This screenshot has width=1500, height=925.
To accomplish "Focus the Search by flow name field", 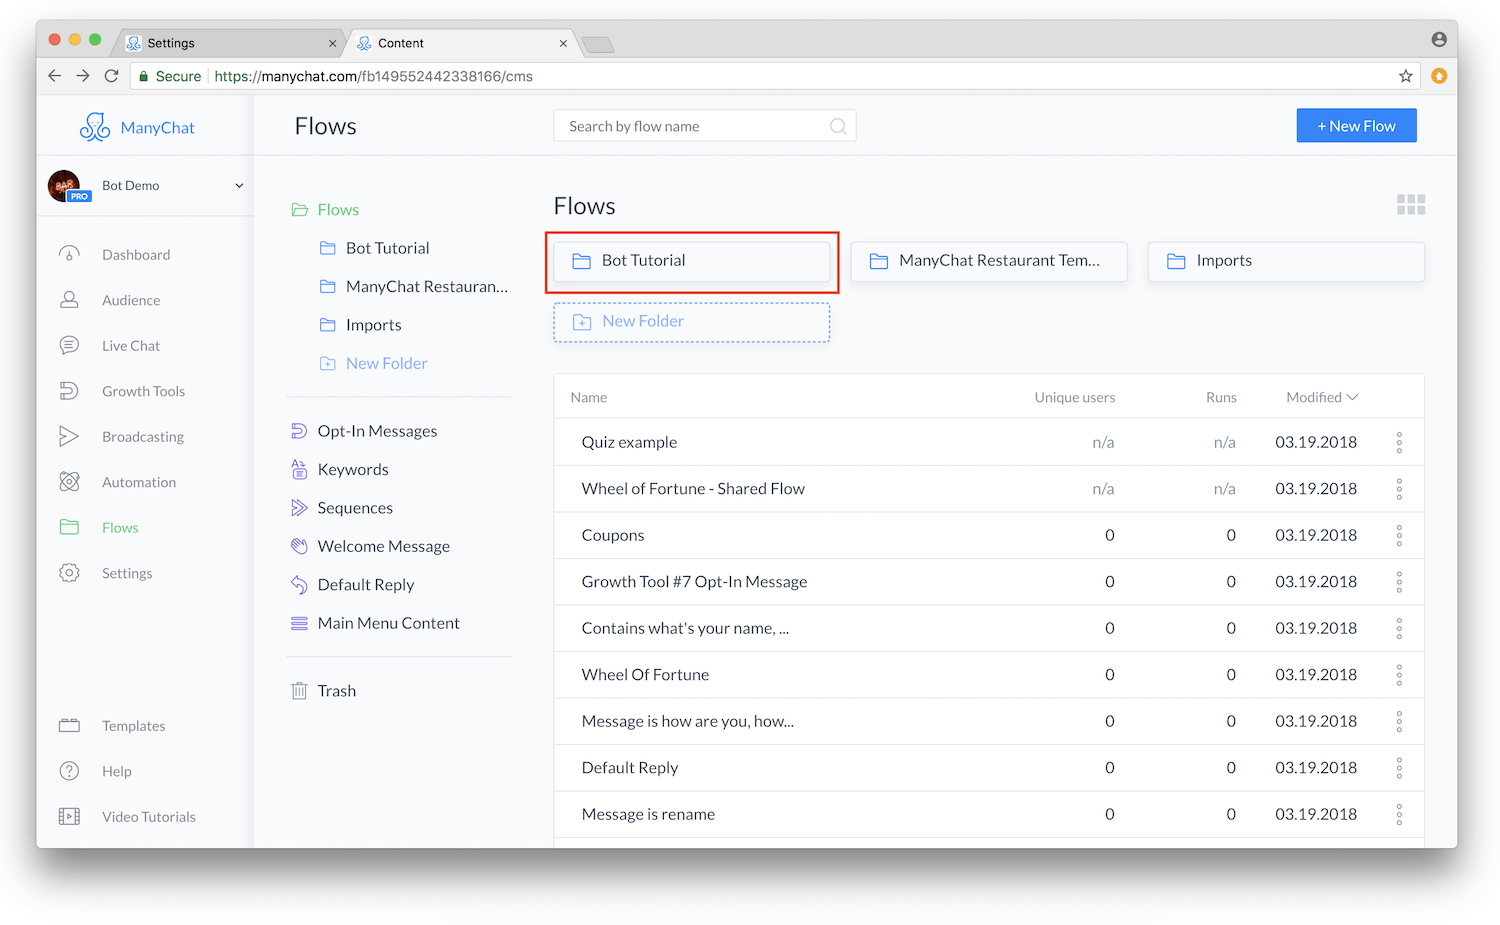I will coord(704,126).
